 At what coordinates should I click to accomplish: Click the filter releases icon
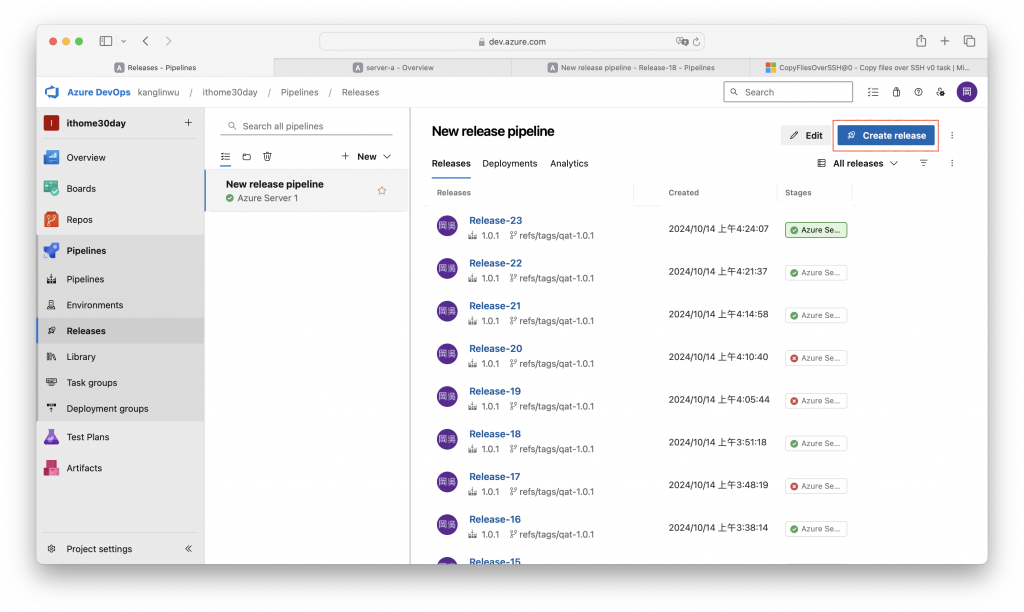coord(923,163)
